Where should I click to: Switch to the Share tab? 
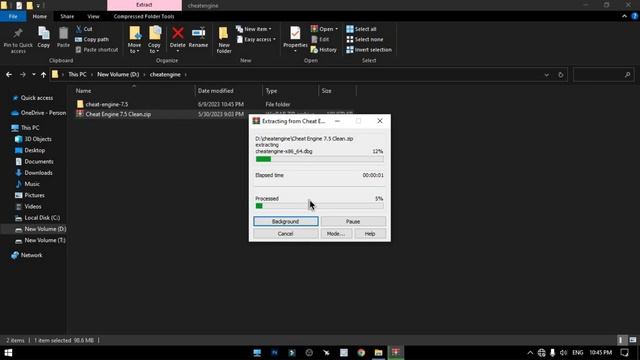point(67,16)
